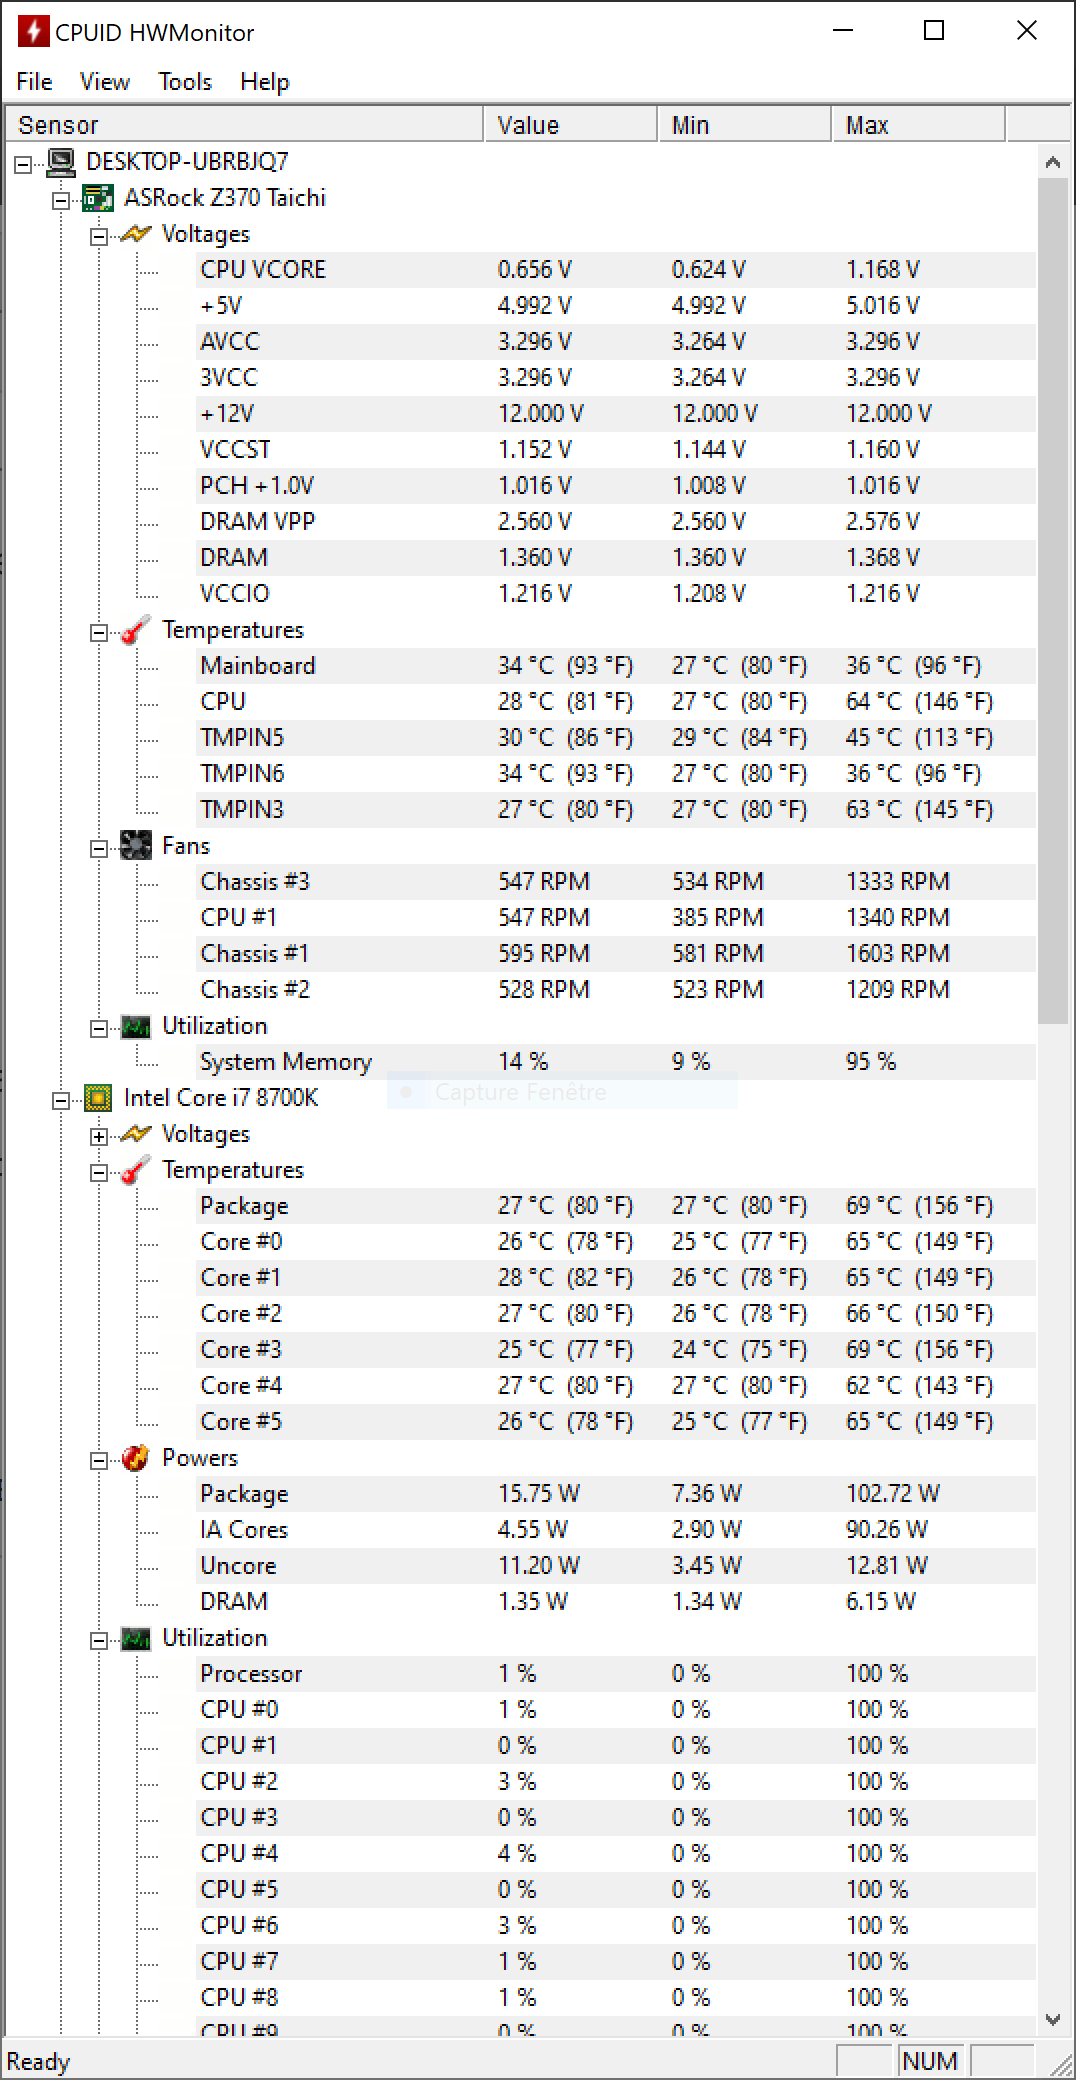Click the Value column header
The height and width of the screenshot is (2080, 1076).
coord(570,125)
